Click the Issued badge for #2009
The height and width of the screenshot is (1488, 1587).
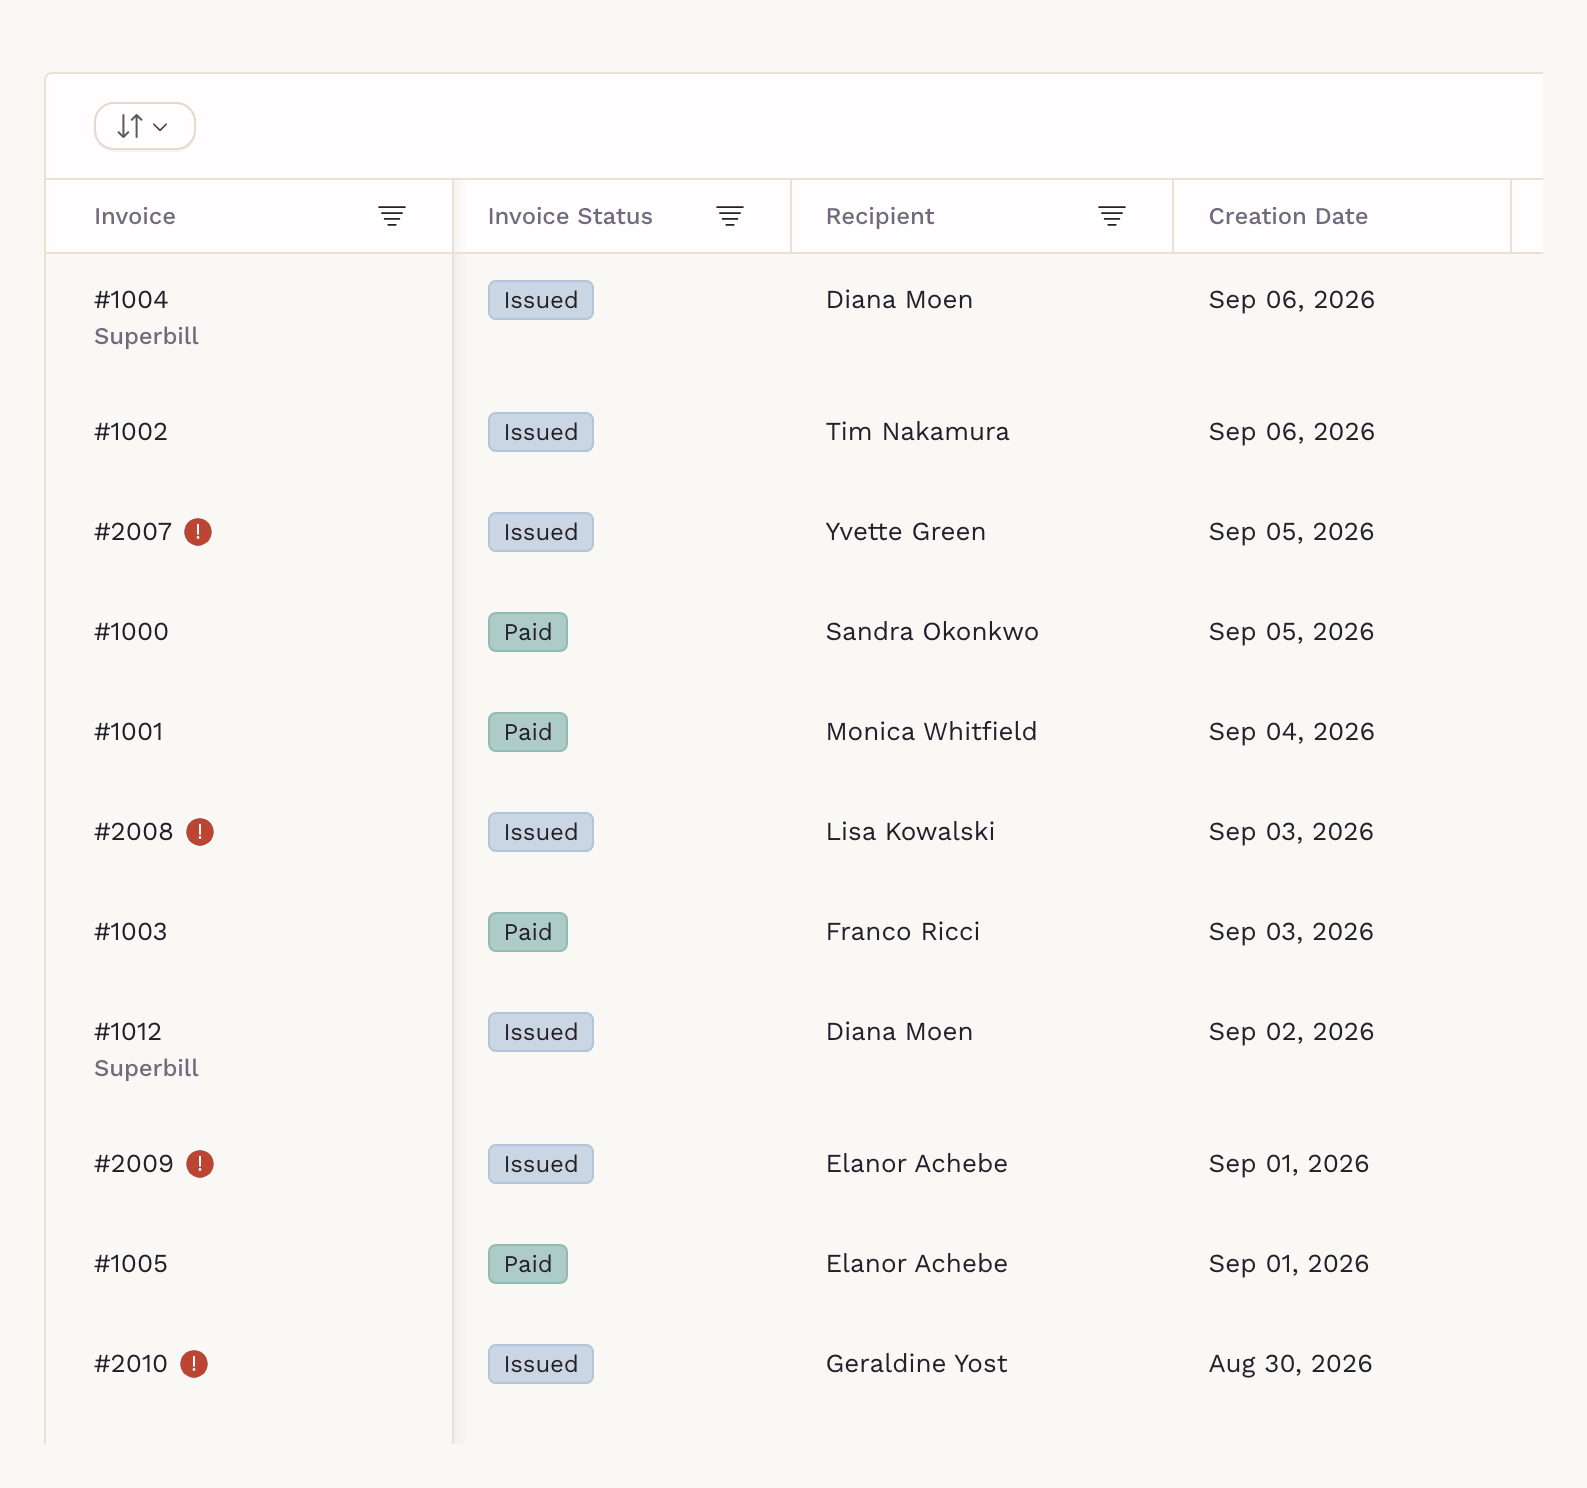point(541,1164)
